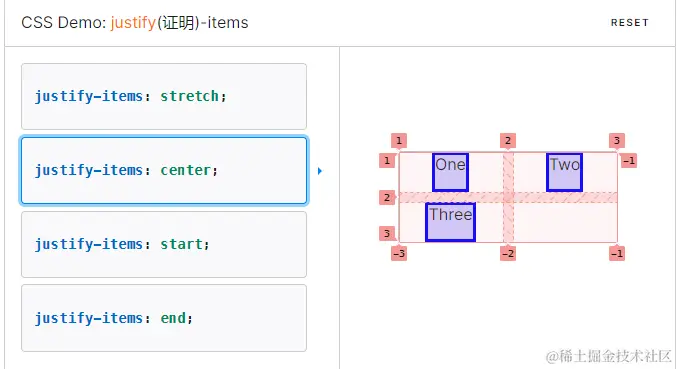The image size is (677, 369).
Task: Choose the justify-items: end option
Action: pyautogui.click(x=164, y=318)
